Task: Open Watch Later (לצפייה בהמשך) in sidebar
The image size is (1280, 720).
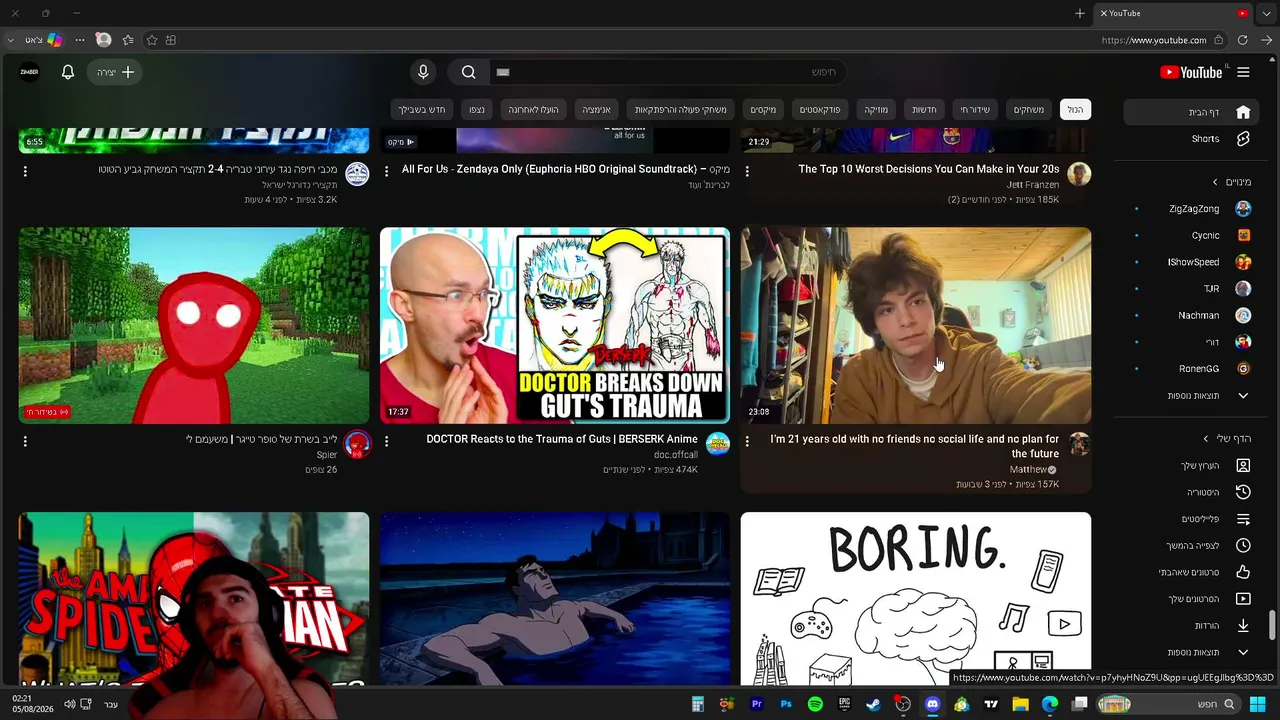Action: (x=1192, y=545)
